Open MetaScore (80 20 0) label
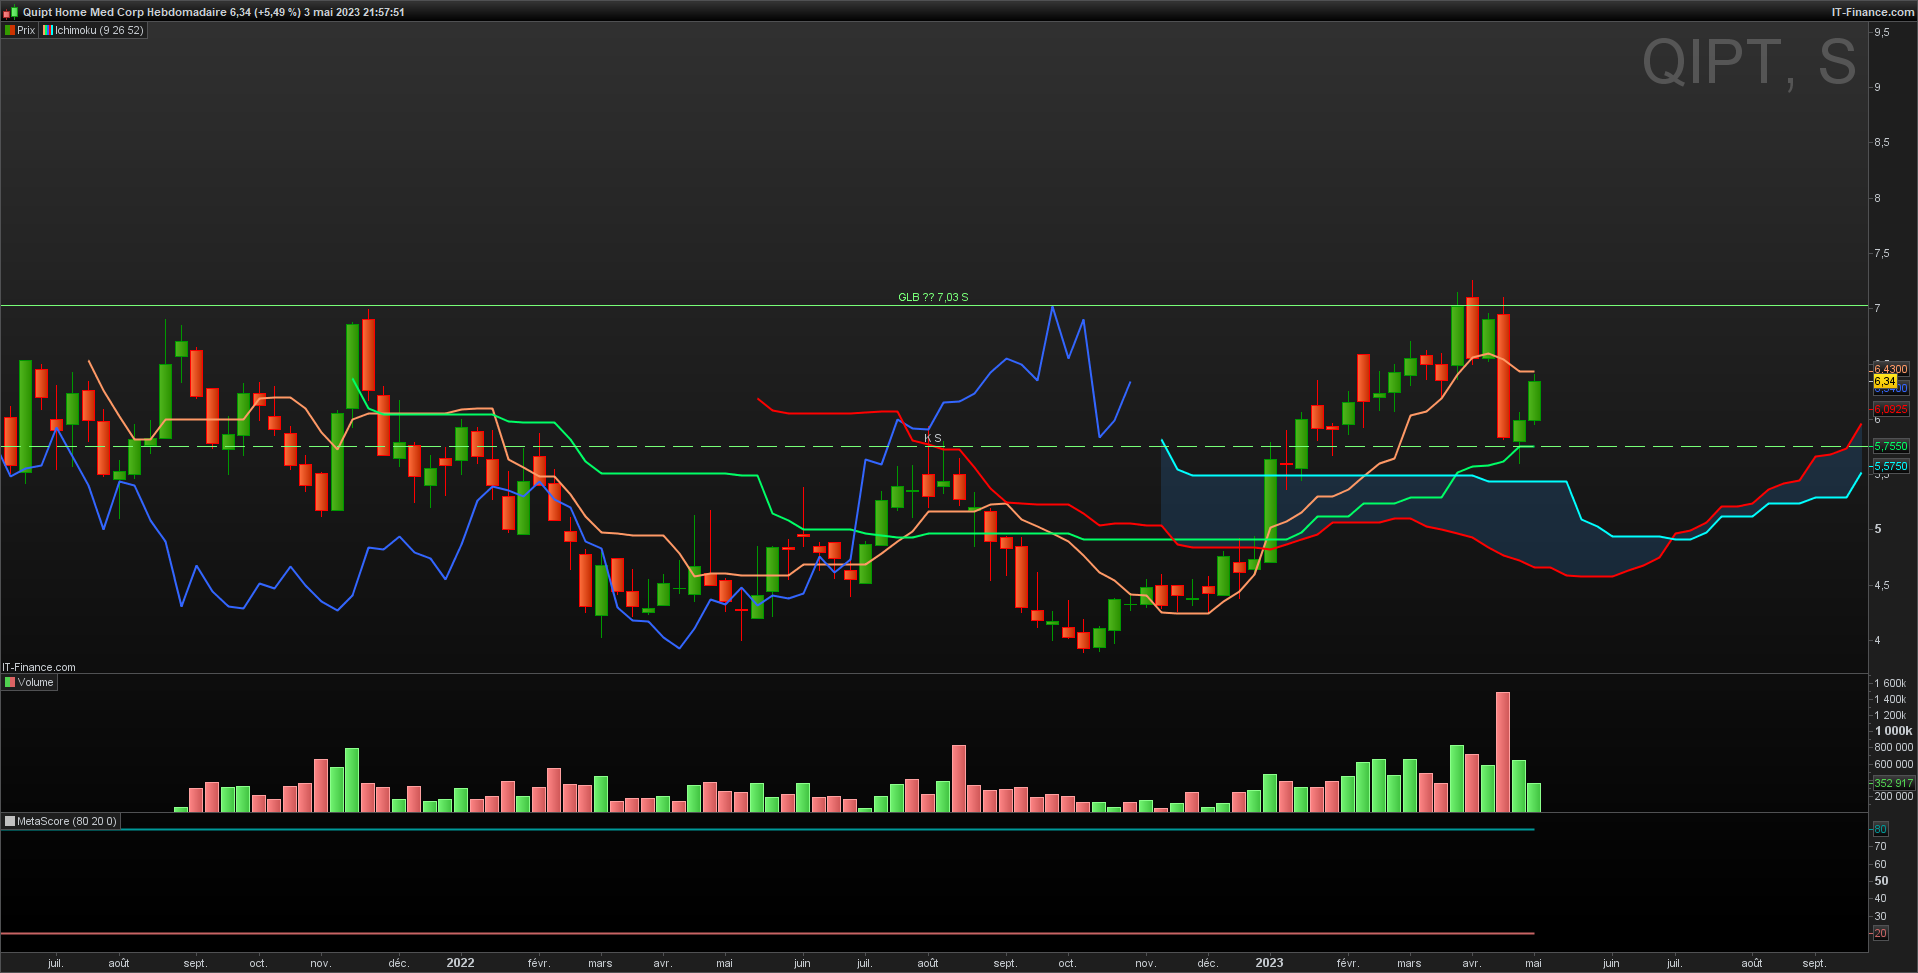 (67, 821)
